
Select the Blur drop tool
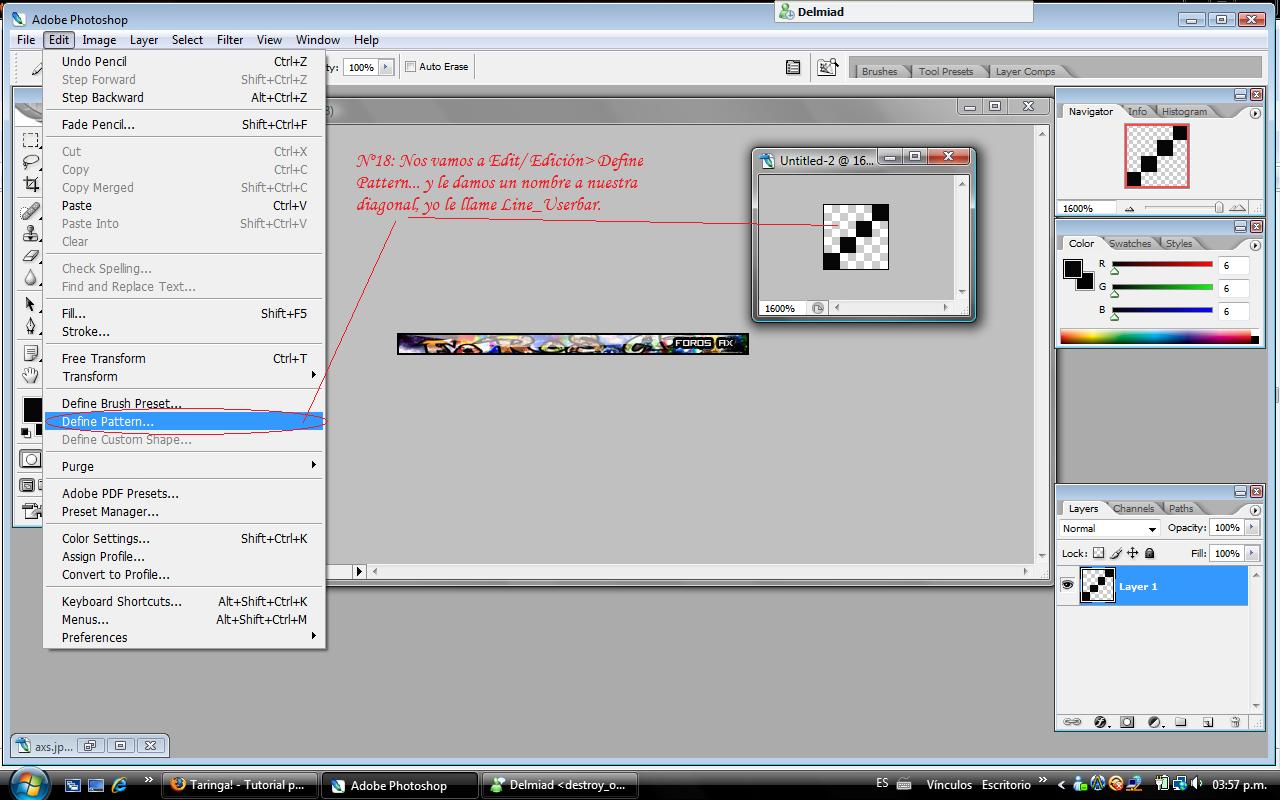(30, 278)
